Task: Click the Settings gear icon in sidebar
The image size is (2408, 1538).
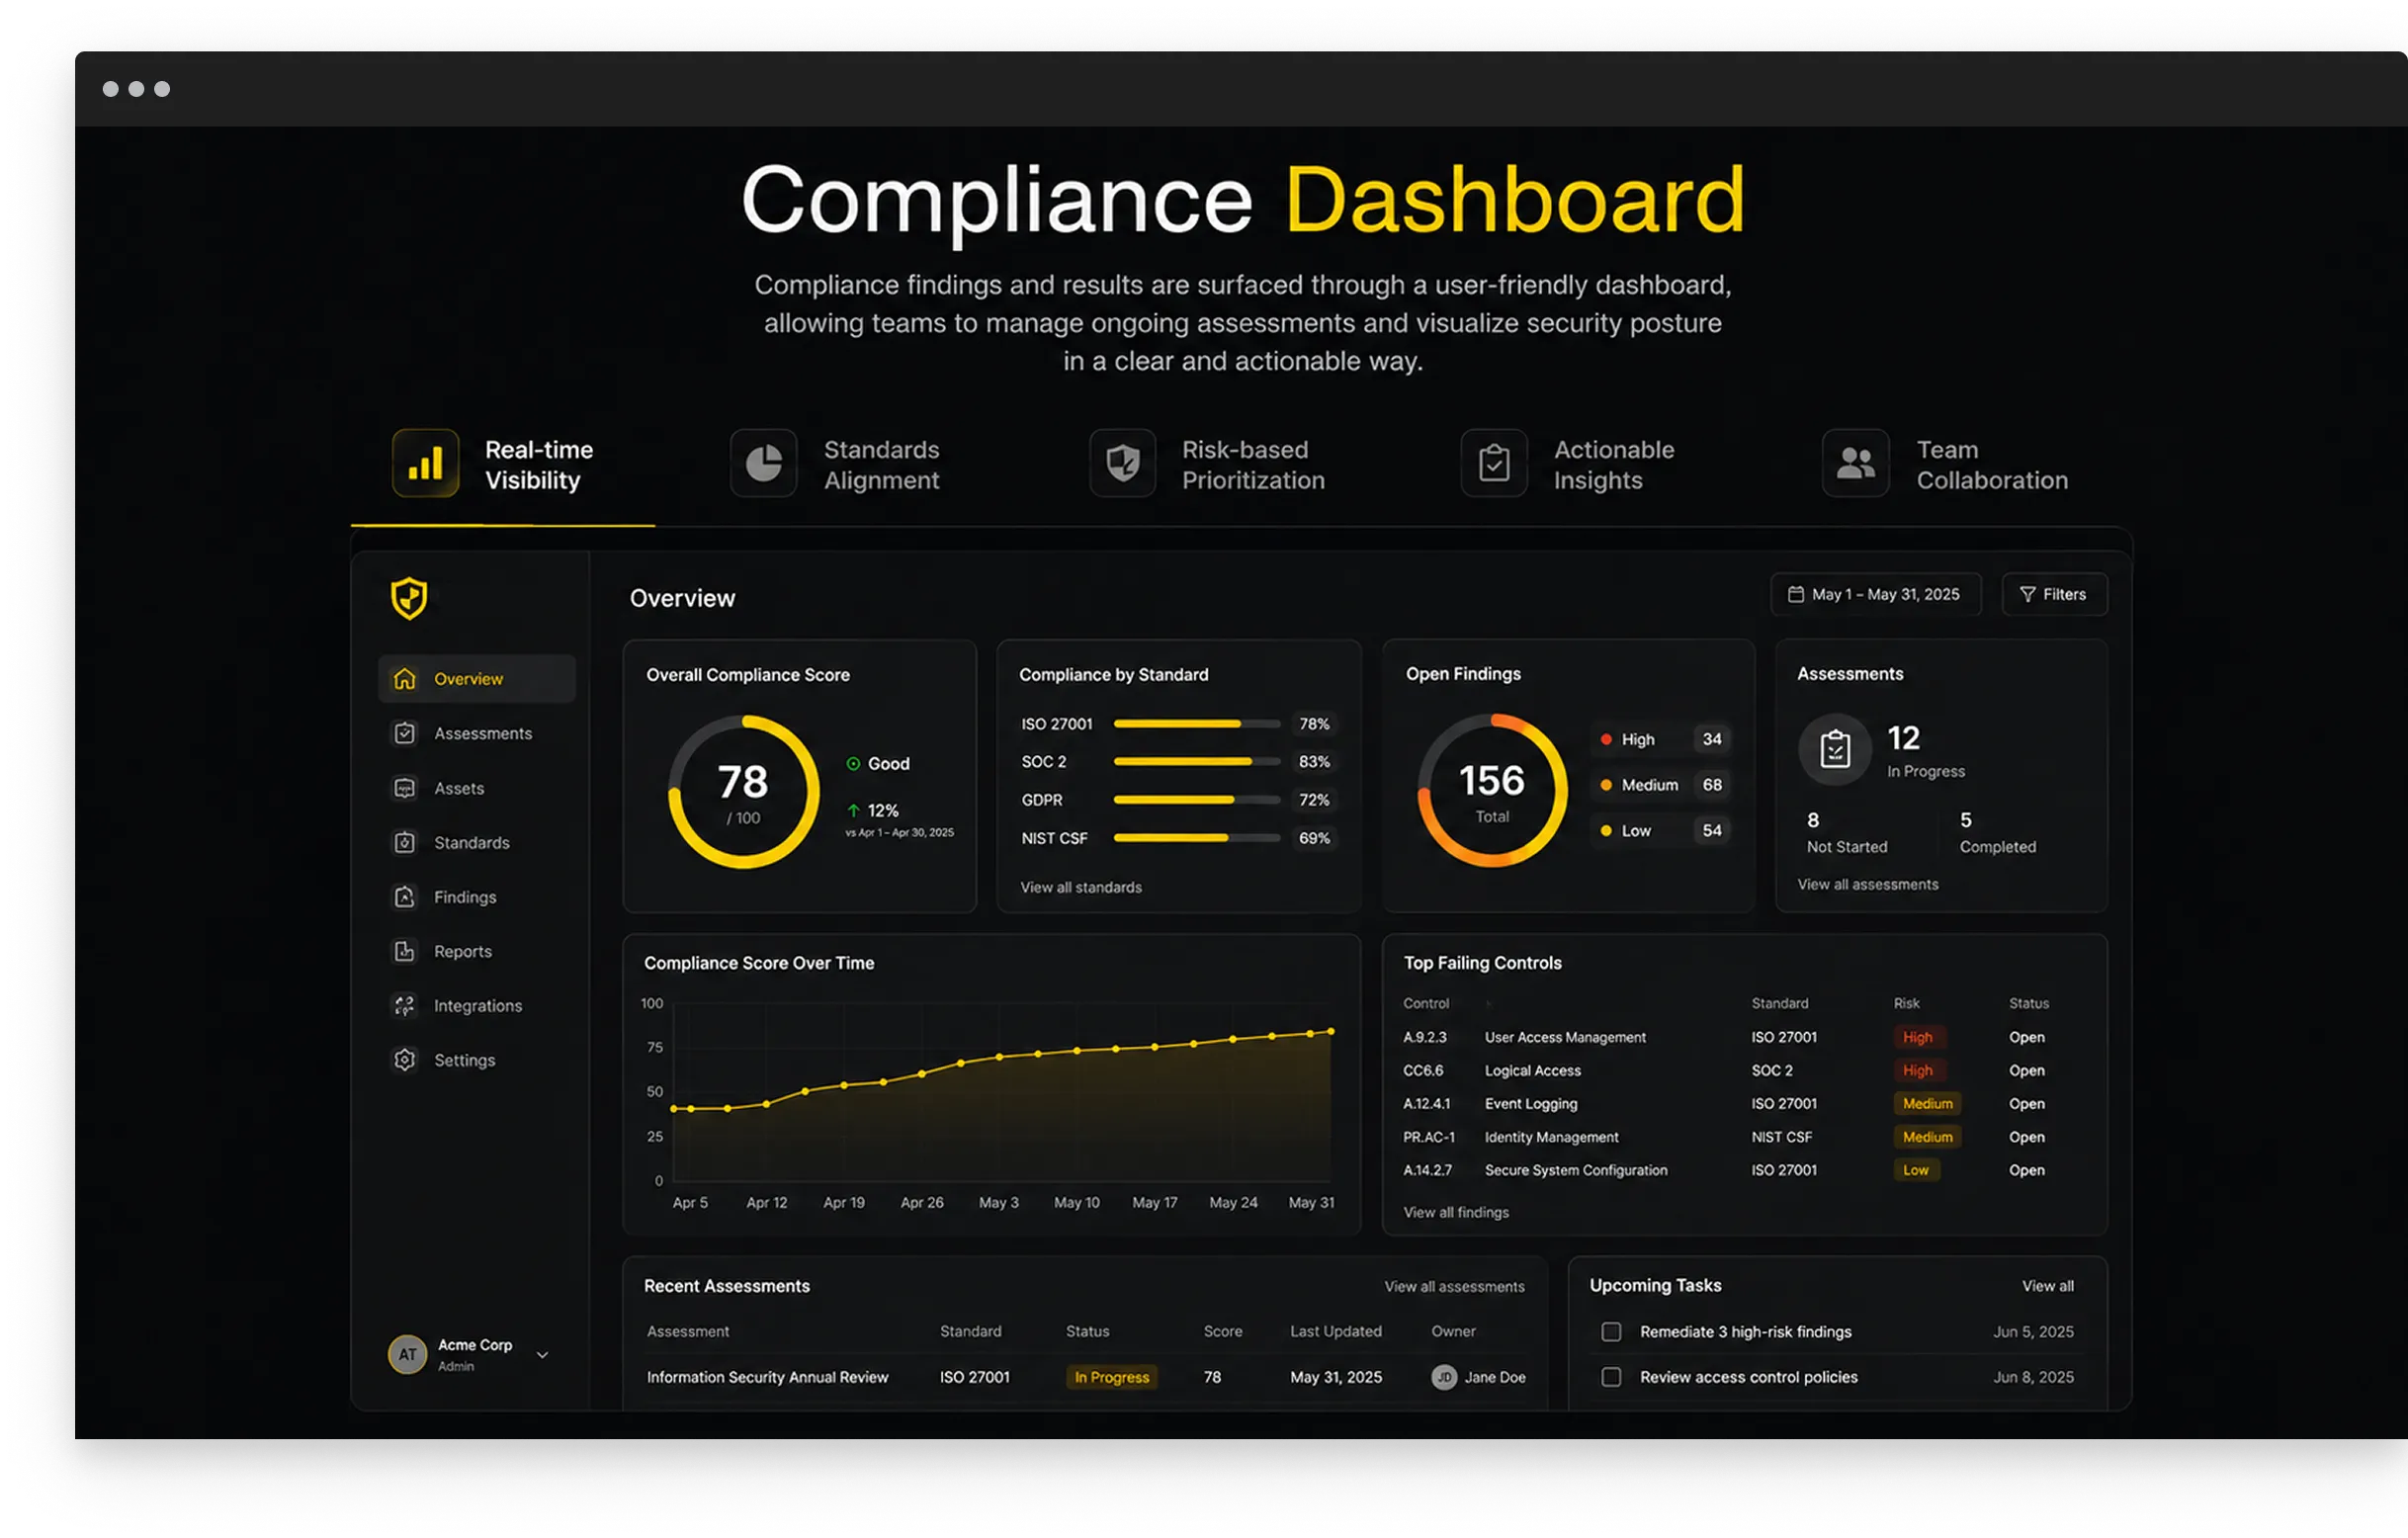Action: [404, 1060]
